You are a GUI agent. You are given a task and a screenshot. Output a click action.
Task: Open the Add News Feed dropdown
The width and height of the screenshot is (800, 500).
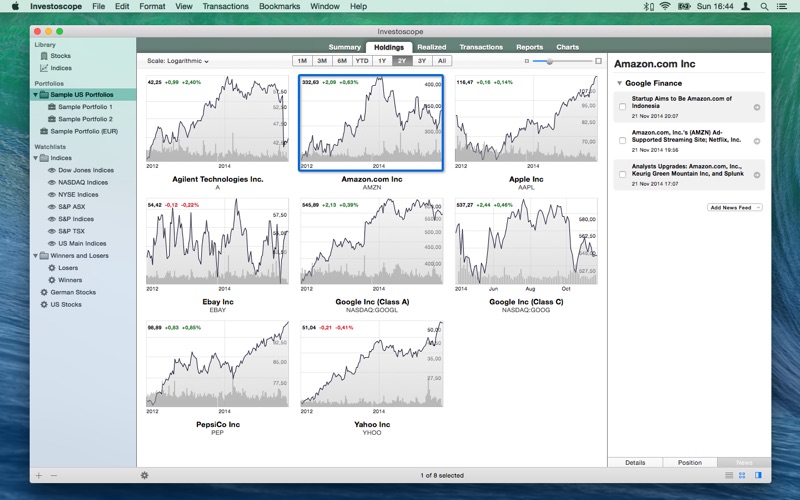tap(734, 207)
